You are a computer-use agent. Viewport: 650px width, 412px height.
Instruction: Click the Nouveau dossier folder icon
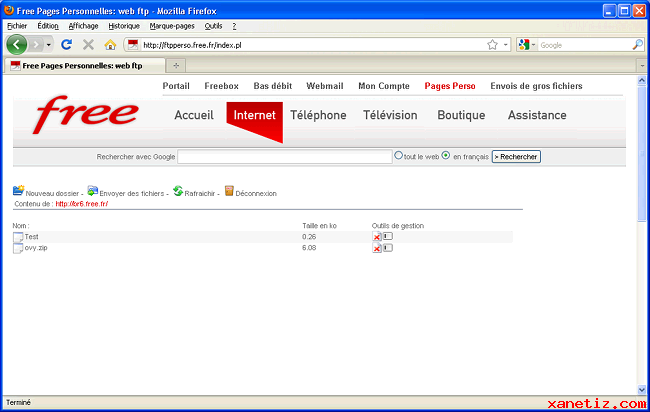pyautogui.click(x=19, y=190)
